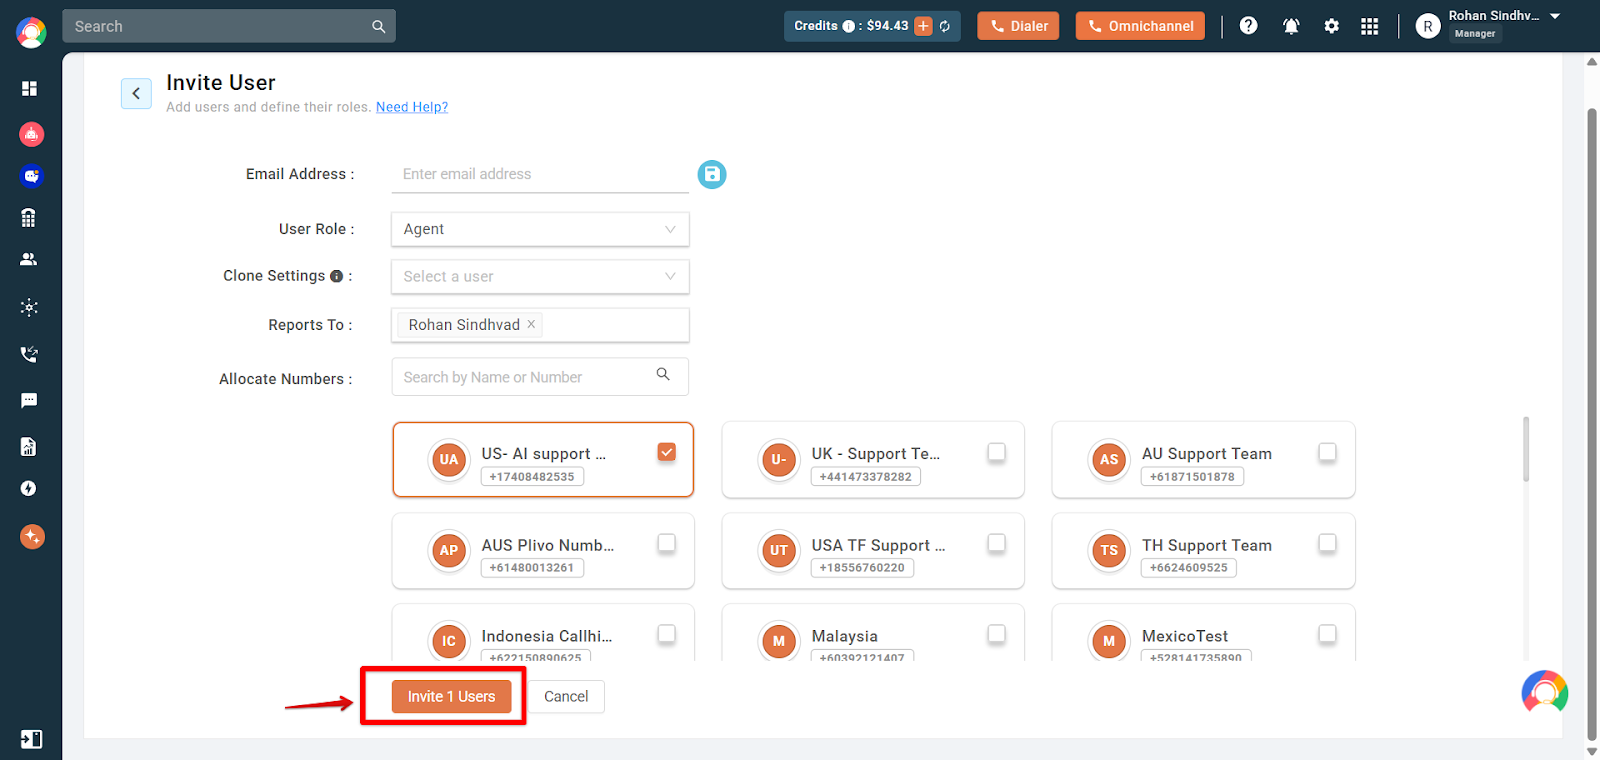The height and width of the screenshot is (760, 1600).
Task: Check the TH Support Team checkbox
Action: pos(1327,543)
